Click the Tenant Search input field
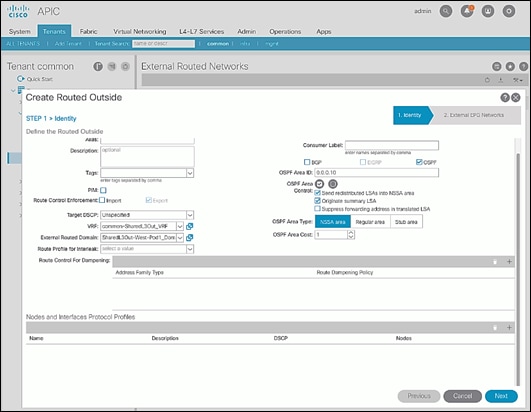This screenshot has height=412, width=531. (164, 44)
